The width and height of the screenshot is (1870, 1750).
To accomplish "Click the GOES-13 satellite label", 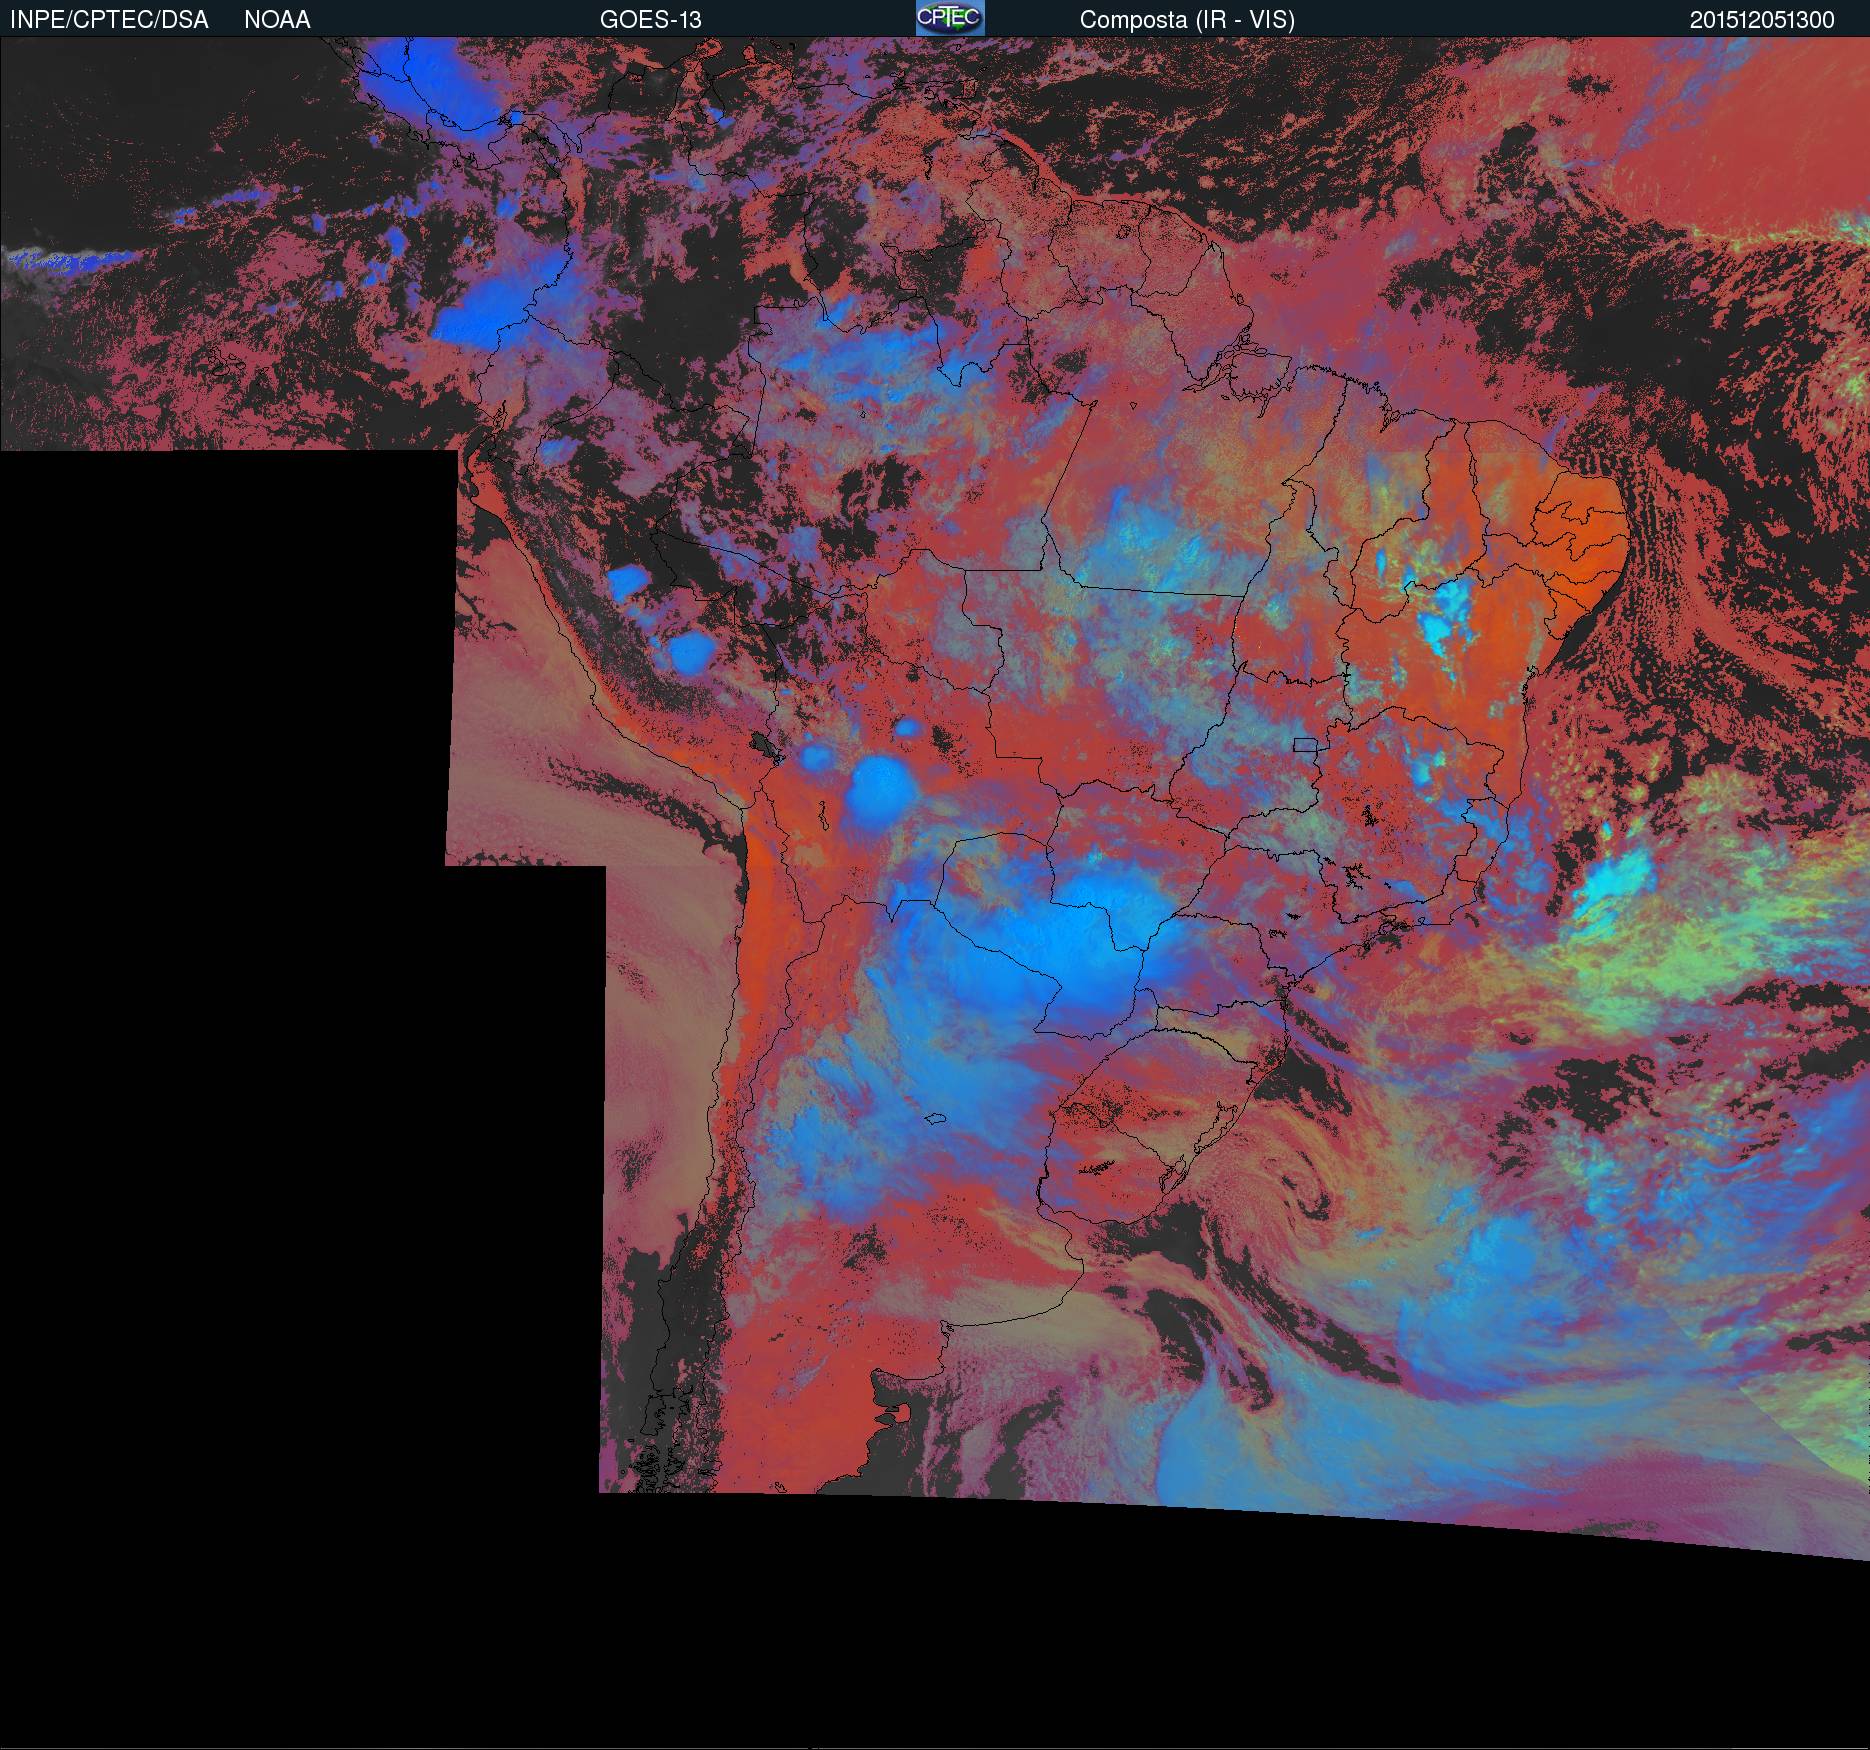I will click(650, 20).
